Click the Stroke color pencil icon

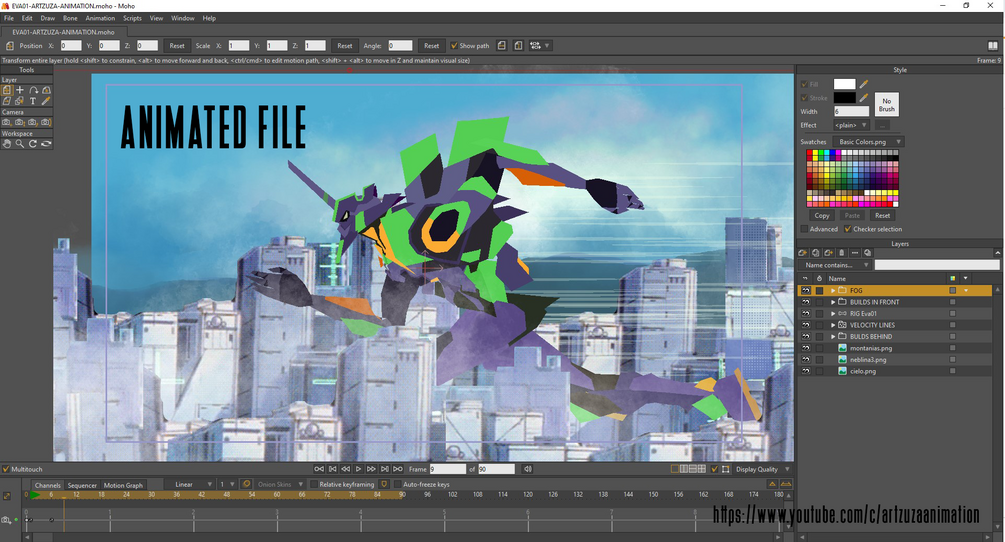pos(864,98)
